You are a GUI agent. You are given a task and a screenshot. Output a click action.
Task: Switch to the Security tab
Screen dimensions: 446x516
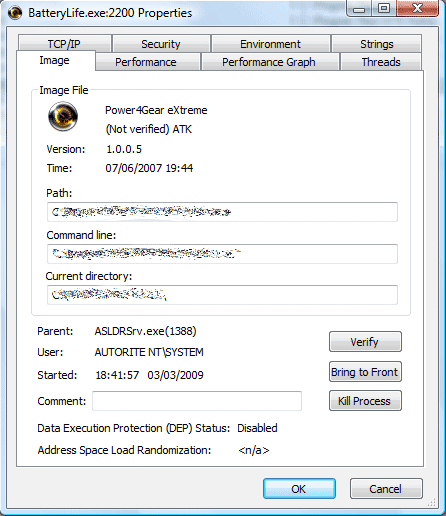(x=161, y=44)
